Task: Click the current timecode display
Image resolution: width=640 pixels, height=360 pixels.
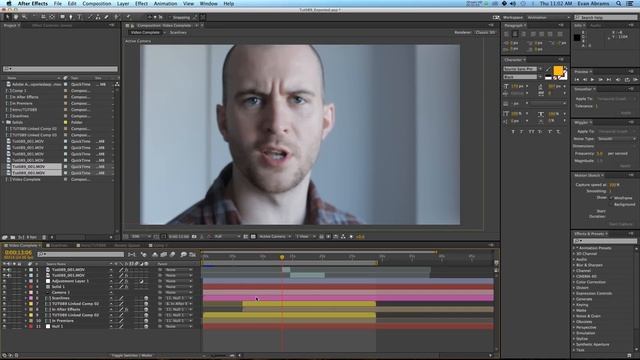Action: (18, 253)
